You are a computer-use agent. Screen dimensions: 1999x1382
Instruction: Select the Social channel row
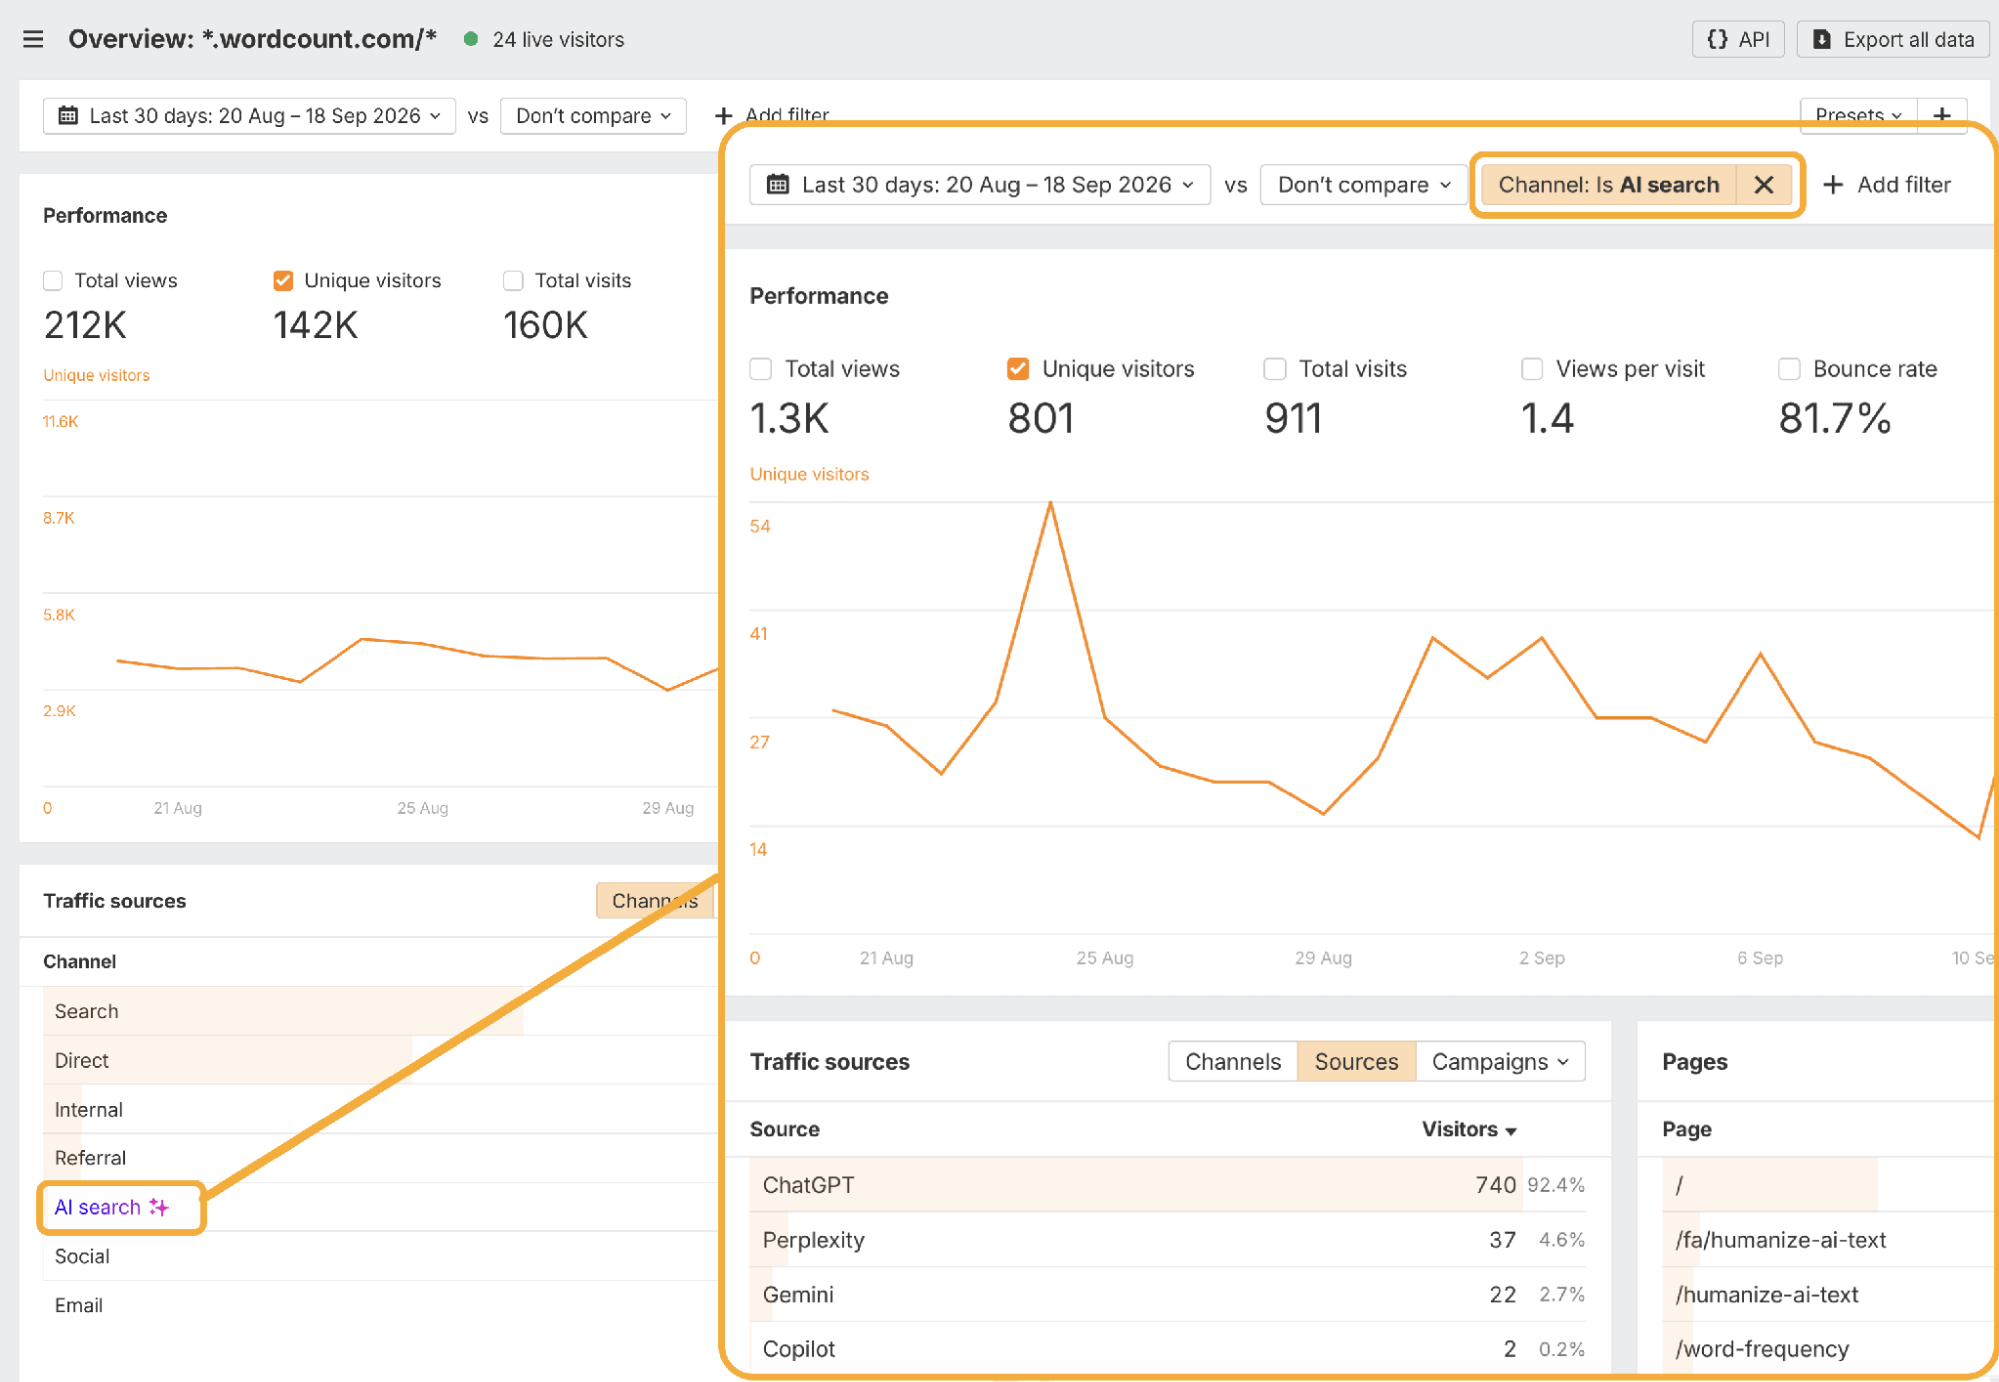point(380,1256)
